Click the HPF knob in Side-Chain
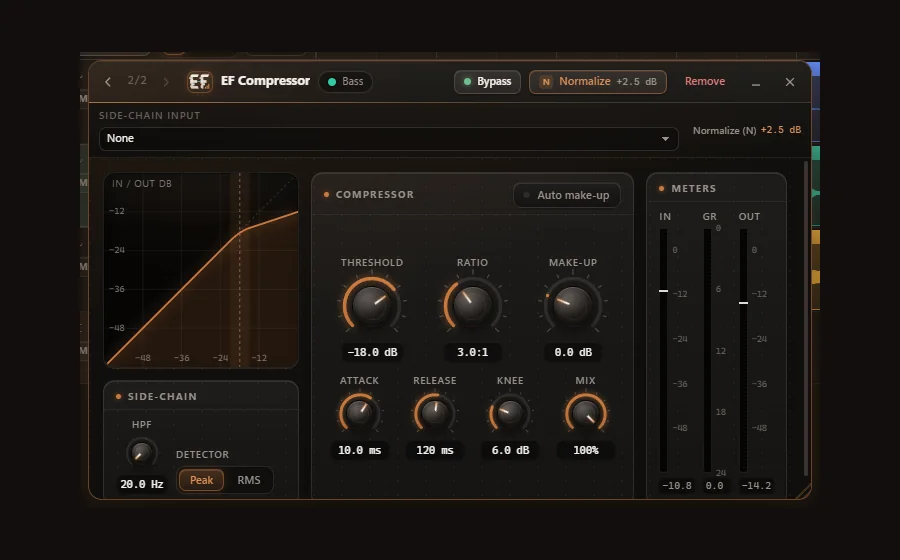The height and width of the screenshot is (560, 900). tap(141, 453)
